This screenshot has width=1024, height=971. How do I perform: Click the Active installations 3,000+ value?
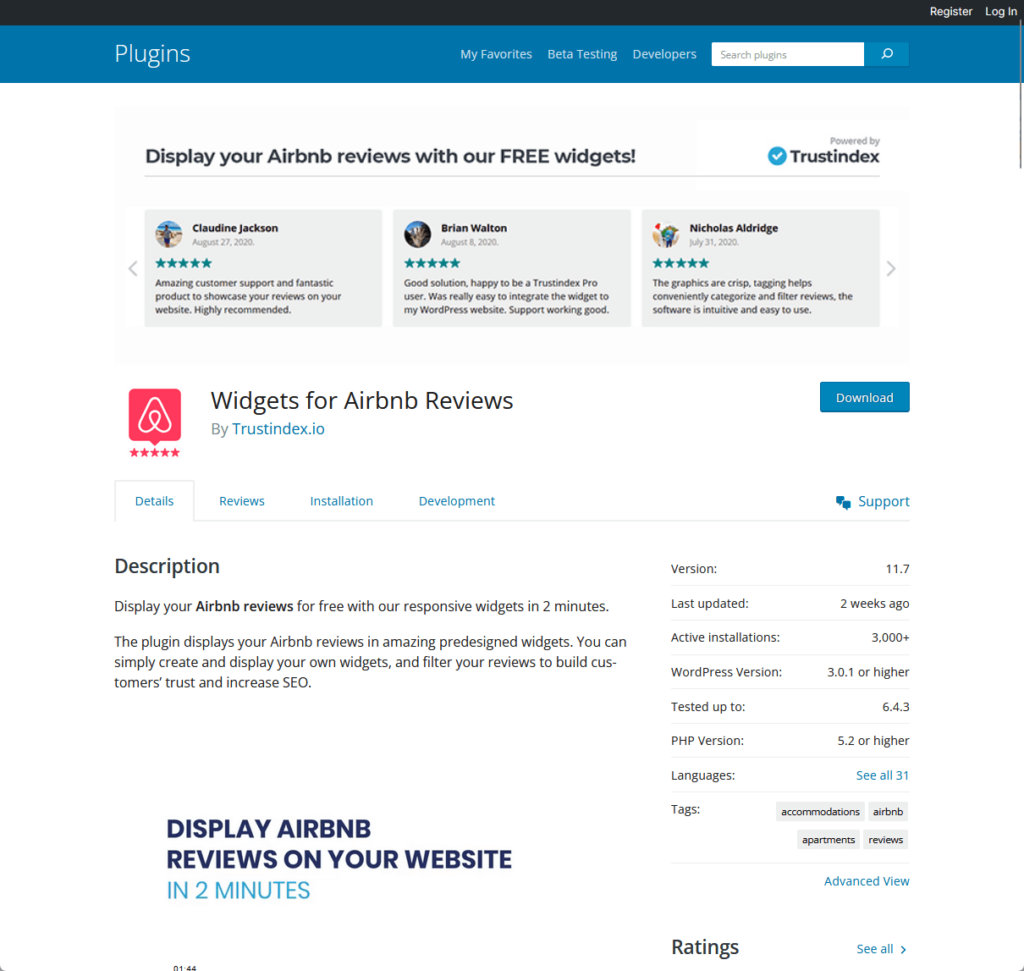[x=890, y=637]
